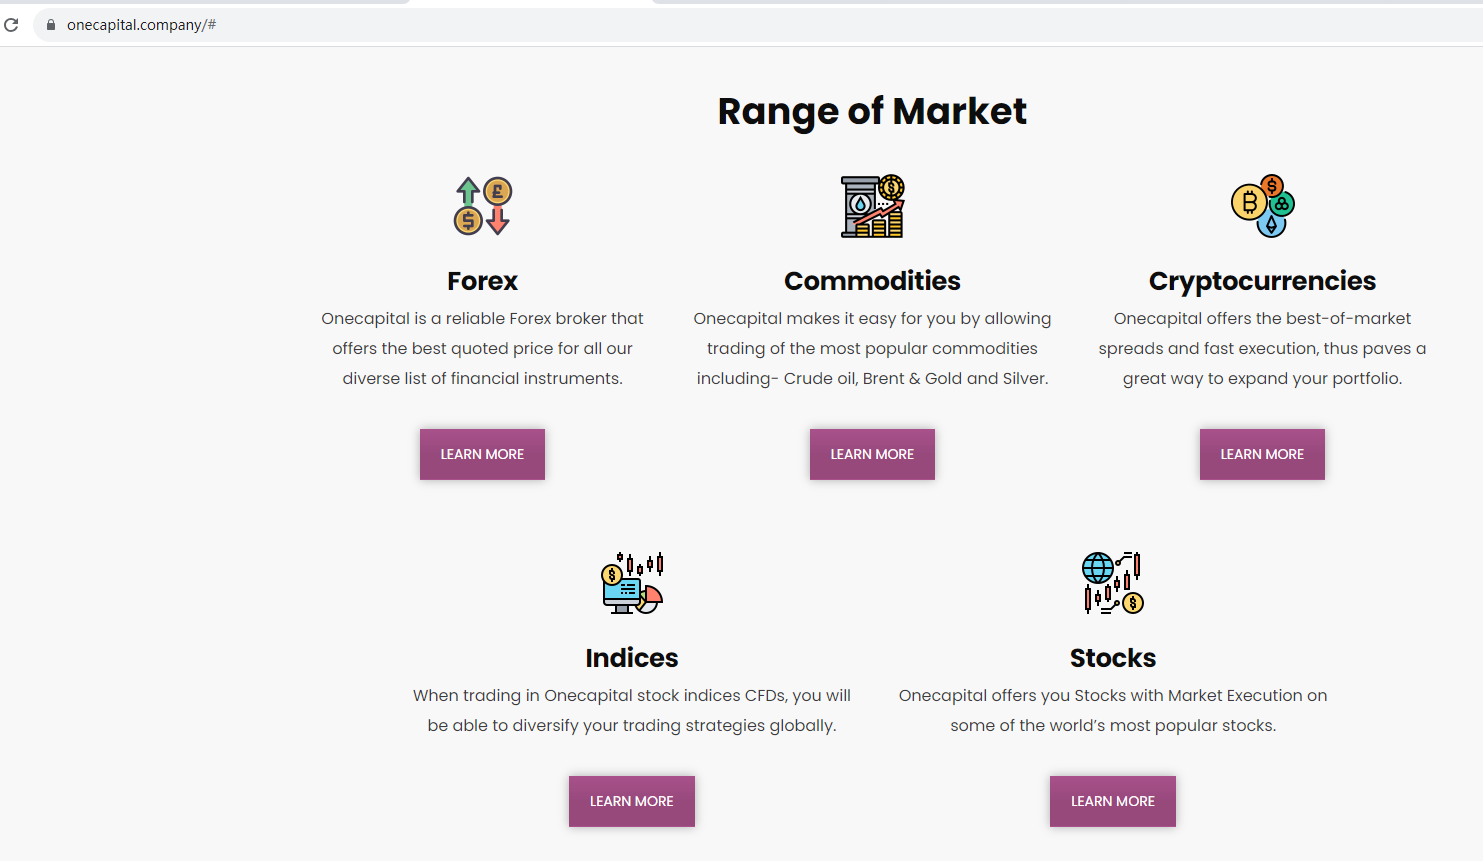
Task: Click the Indices chart monitor icon
Action: pos(632,583)
